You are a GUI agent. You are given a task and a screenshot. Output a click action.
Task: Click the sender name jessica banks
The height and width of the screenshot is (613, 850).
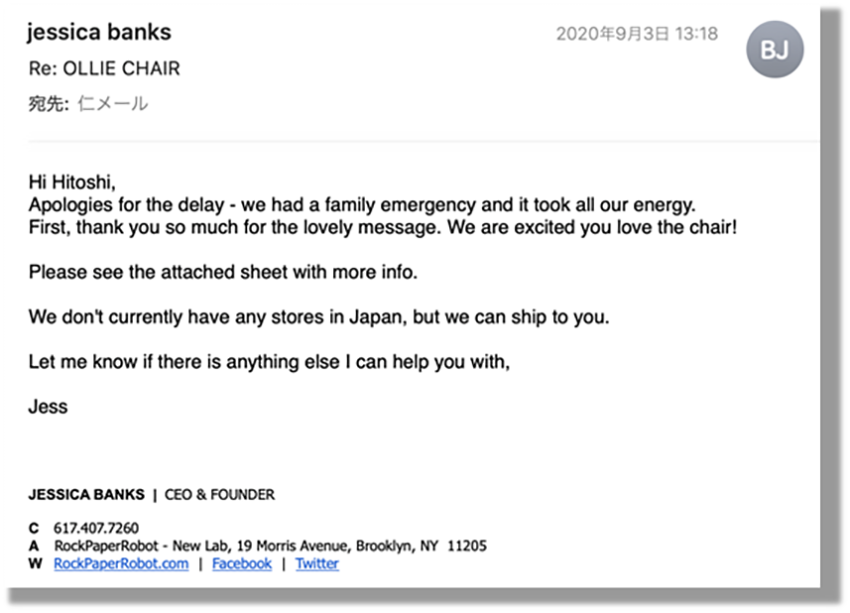tap(99, 32)
